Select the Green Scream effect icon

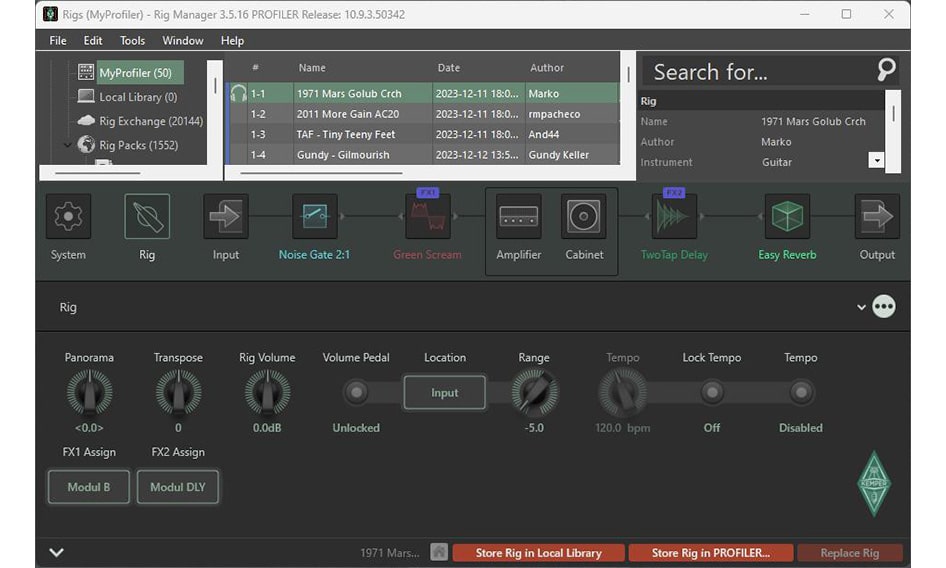(x=427, y=217)
